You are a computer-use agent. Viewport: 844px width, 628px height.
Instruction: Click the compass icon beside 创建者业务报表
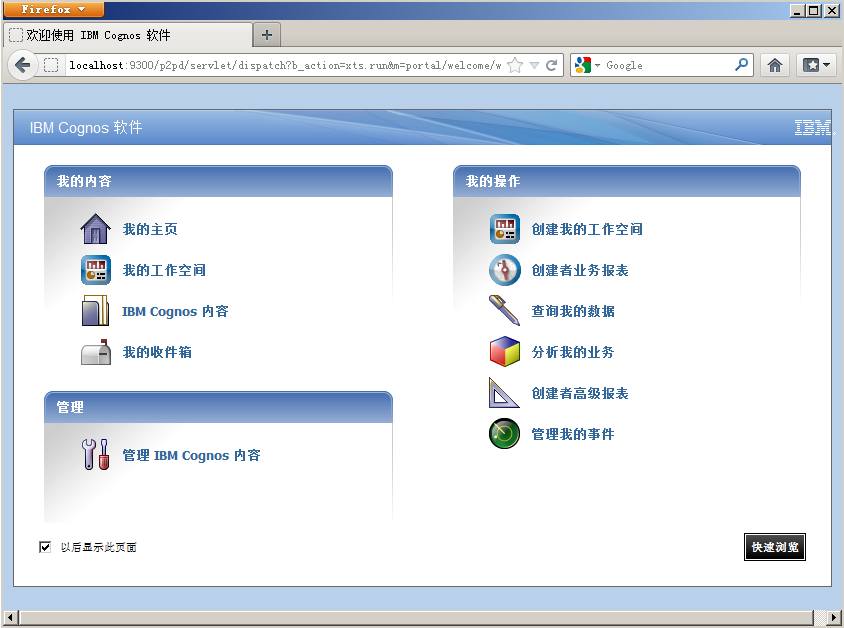tap(504, 270)
